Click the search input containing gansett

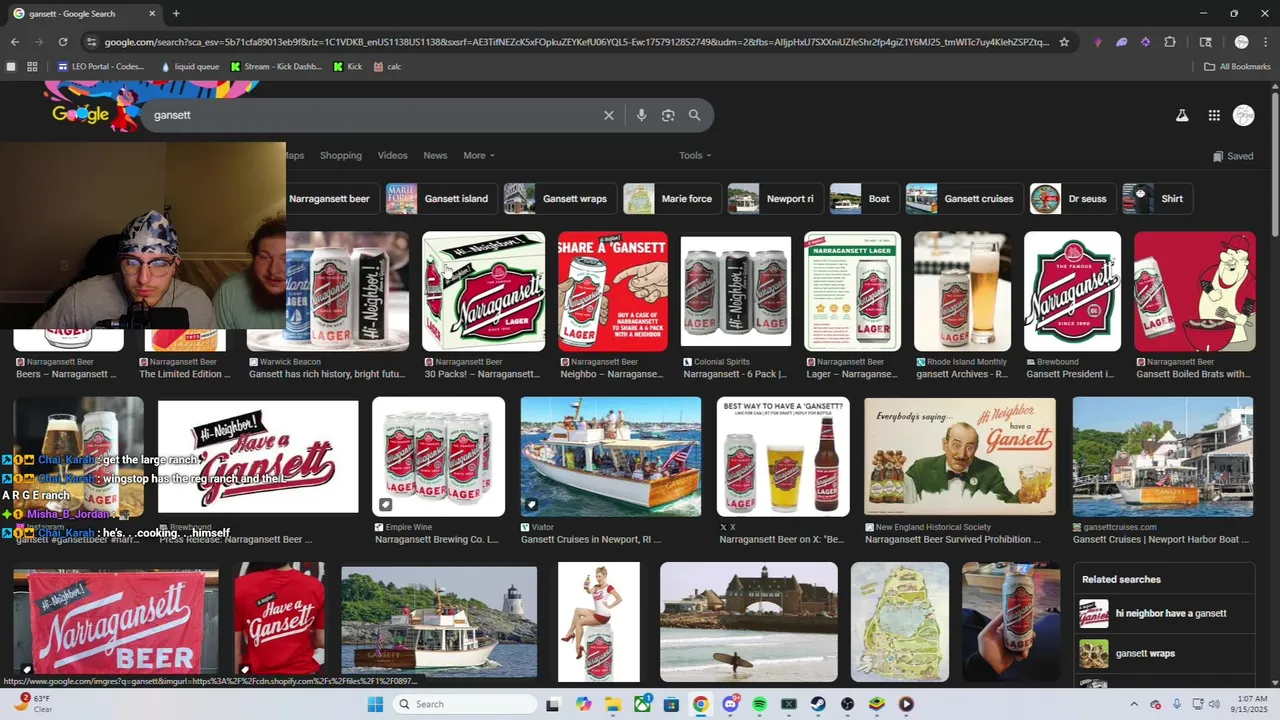pos(370,115)
